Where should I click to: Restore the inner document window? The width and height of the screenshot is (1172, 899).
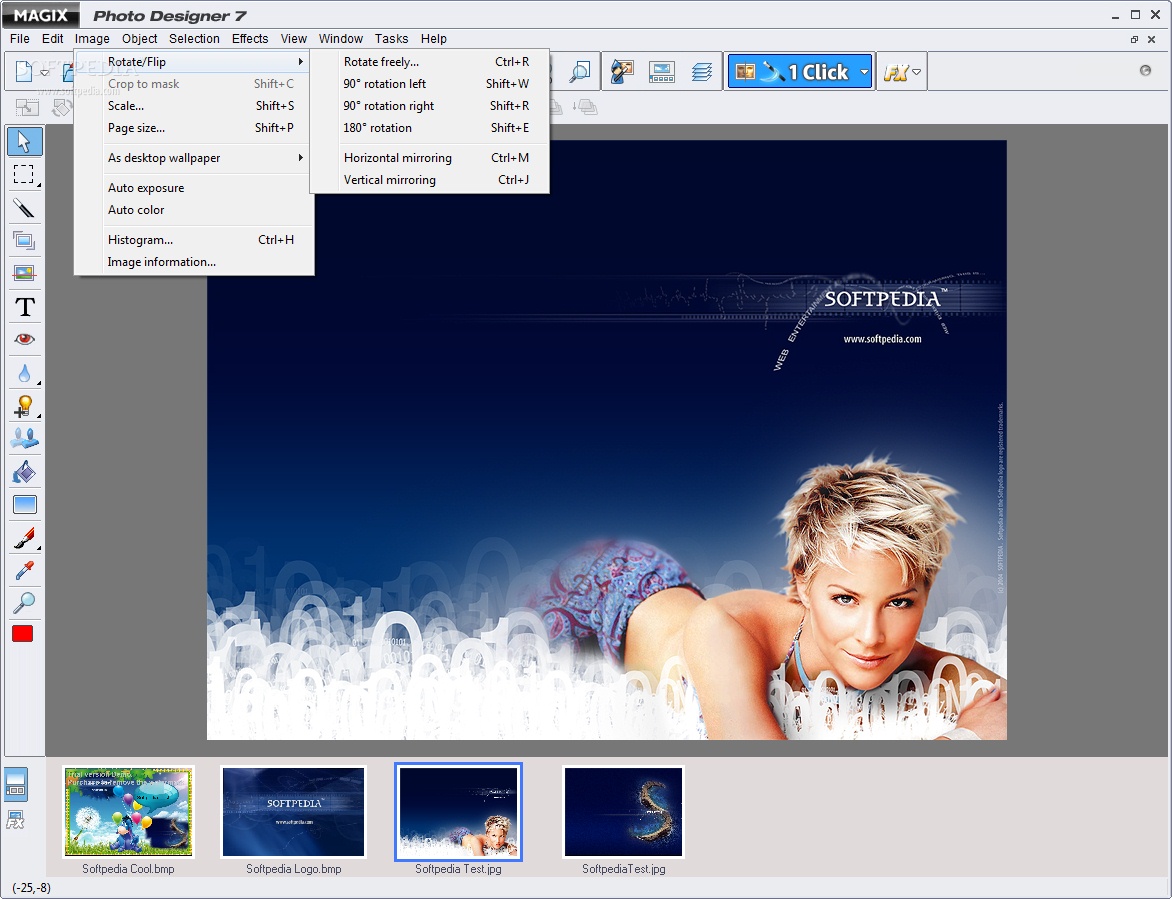pos(1134,39)
